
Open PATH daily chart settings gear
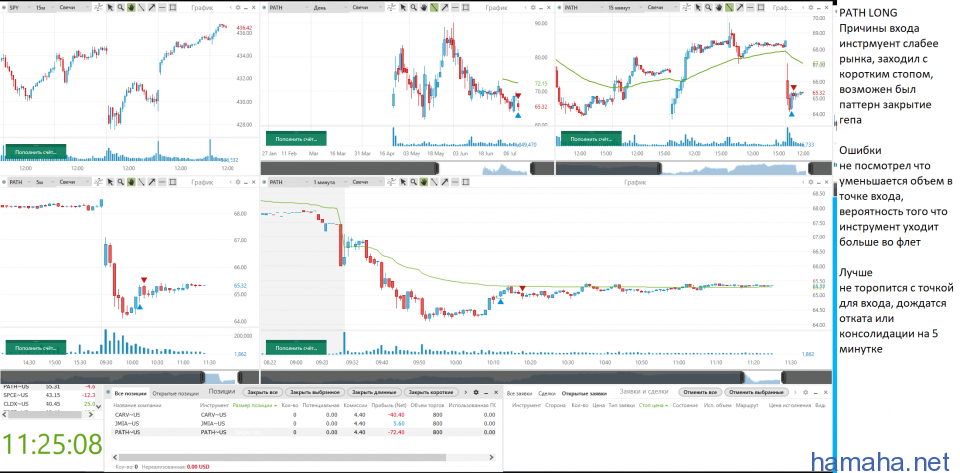[532, 8]
